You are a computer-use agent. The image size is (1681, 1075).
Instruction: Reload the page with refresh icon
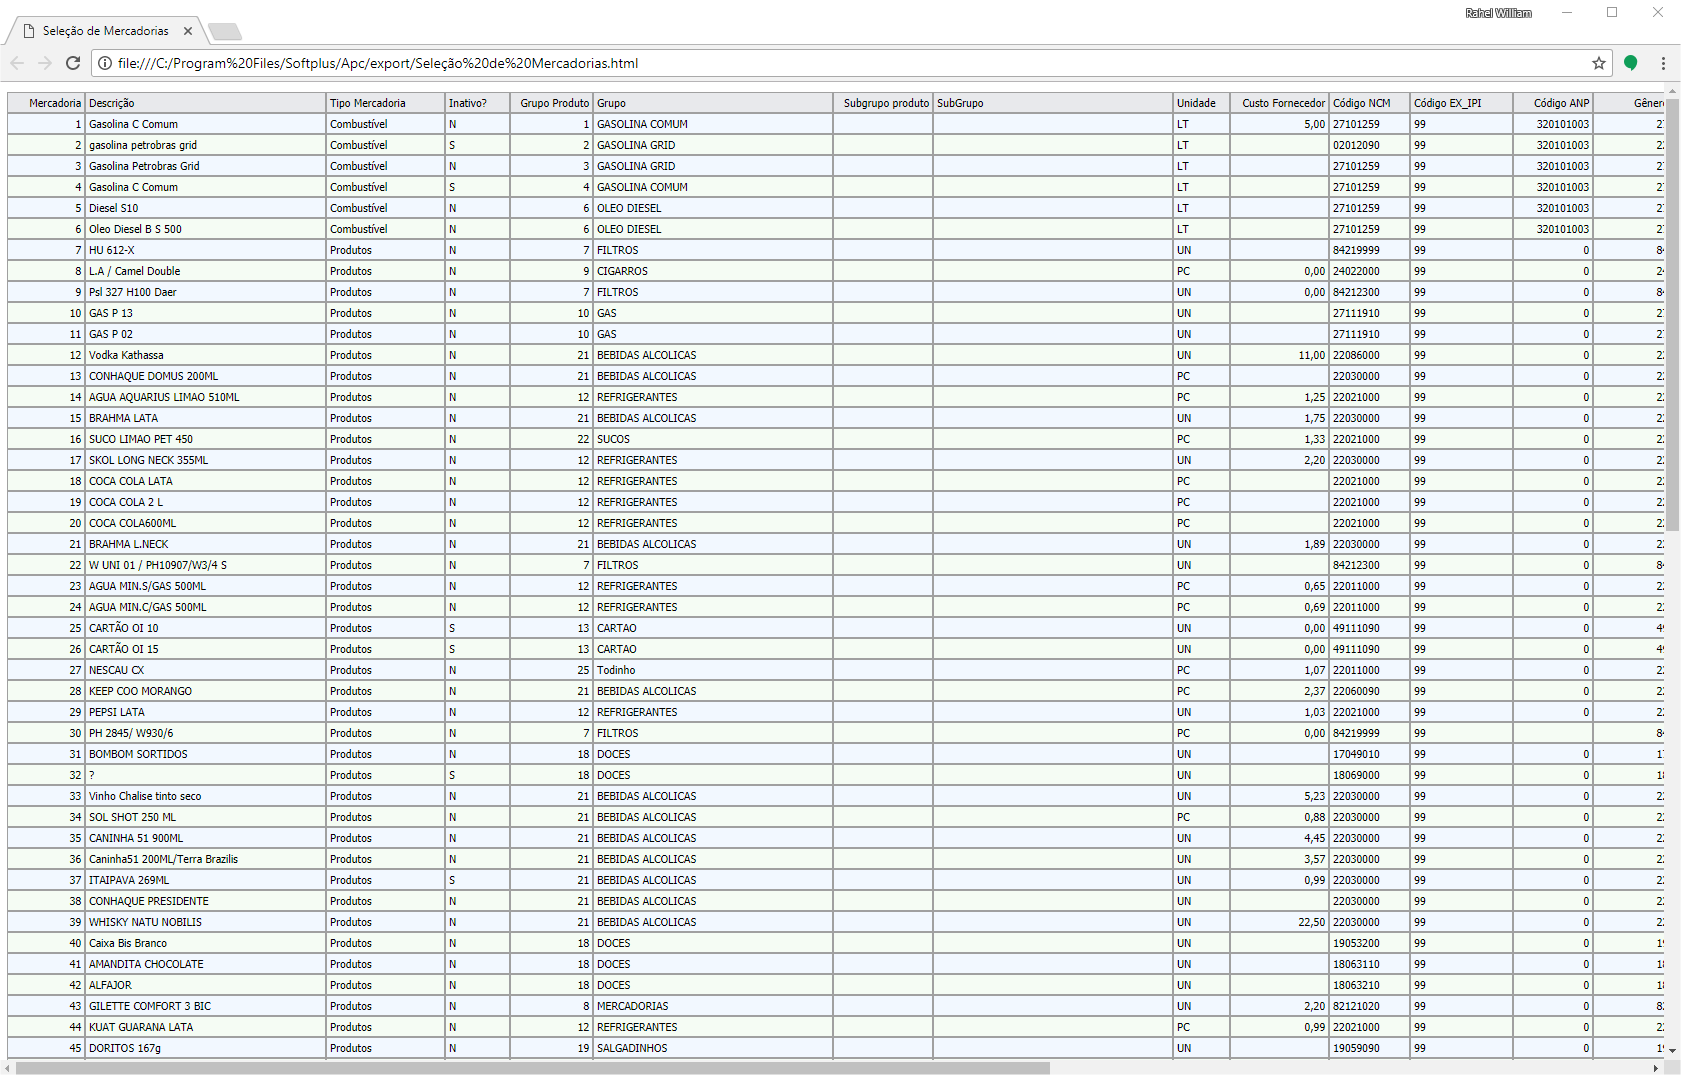coord(73,63)
